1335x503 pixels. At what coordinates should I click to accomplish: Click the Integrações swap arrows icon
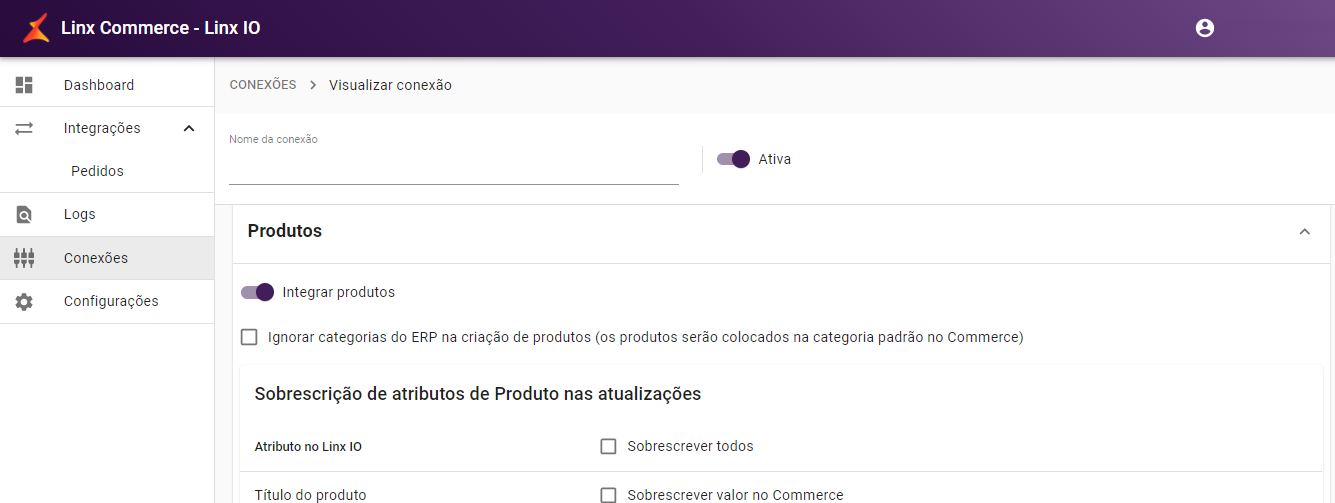[x=24, y=128]
